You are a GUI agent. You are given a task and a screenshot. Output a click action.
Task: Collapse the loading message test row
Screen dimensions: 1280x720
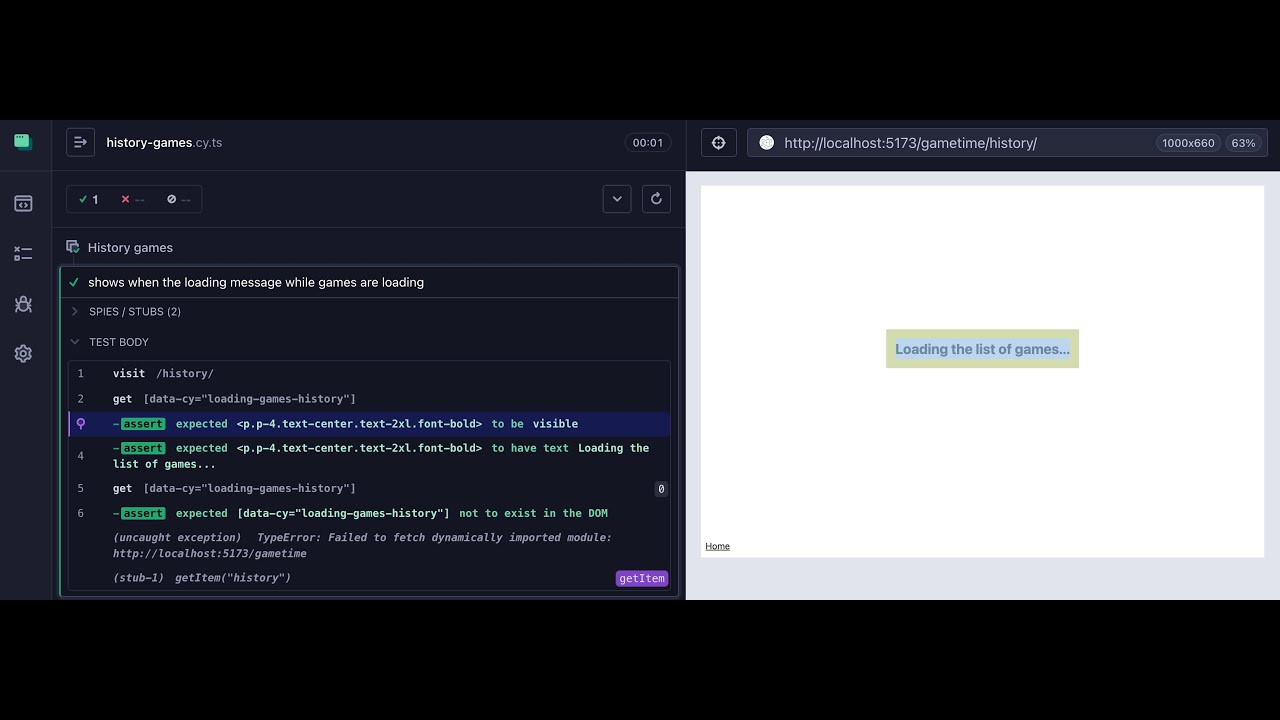[369, 283]
